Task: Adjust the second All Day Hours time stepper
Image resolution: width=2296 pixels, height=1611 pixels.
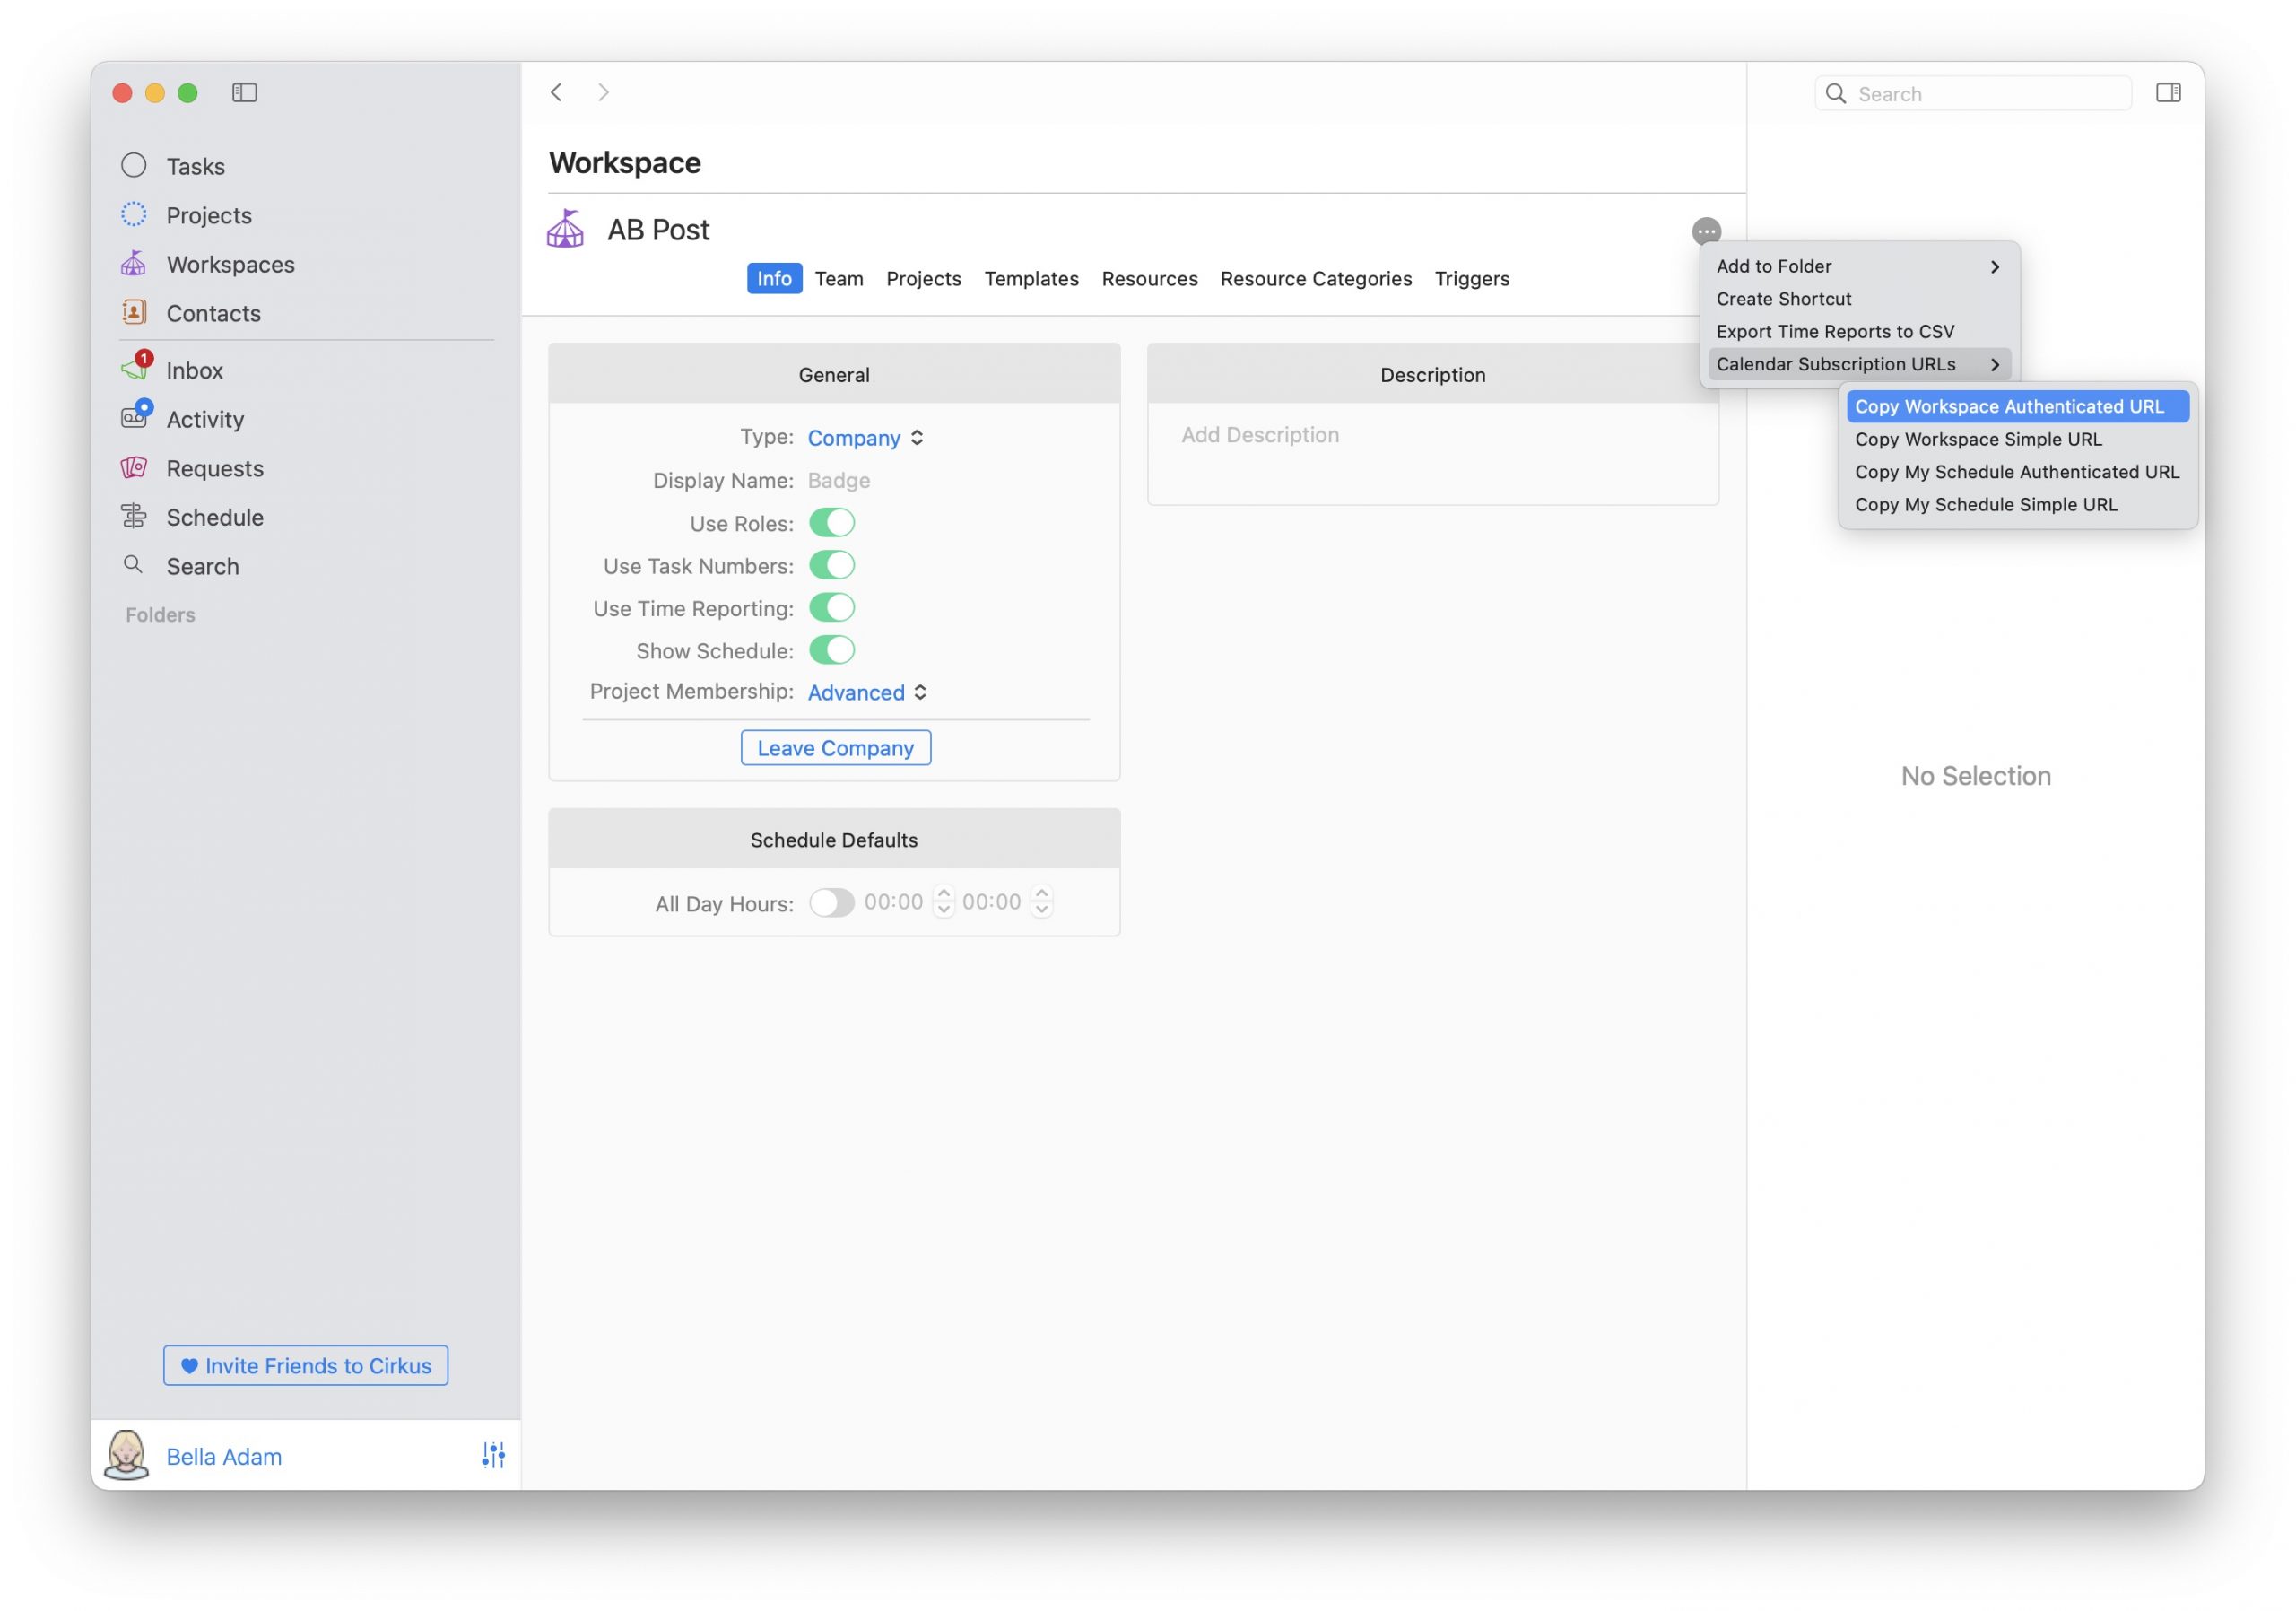Action: (1041, 902)
